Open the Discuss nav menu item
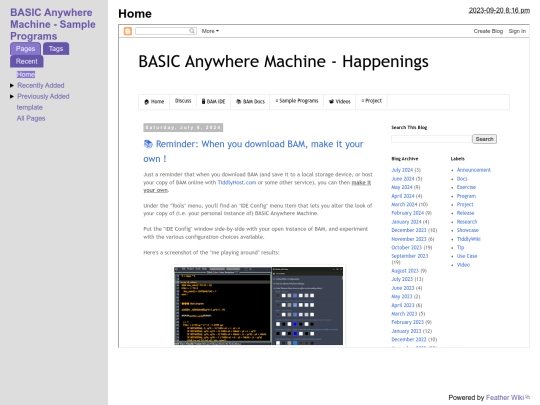The width and height of the screenshot is (540, 405). pos(183,101)
